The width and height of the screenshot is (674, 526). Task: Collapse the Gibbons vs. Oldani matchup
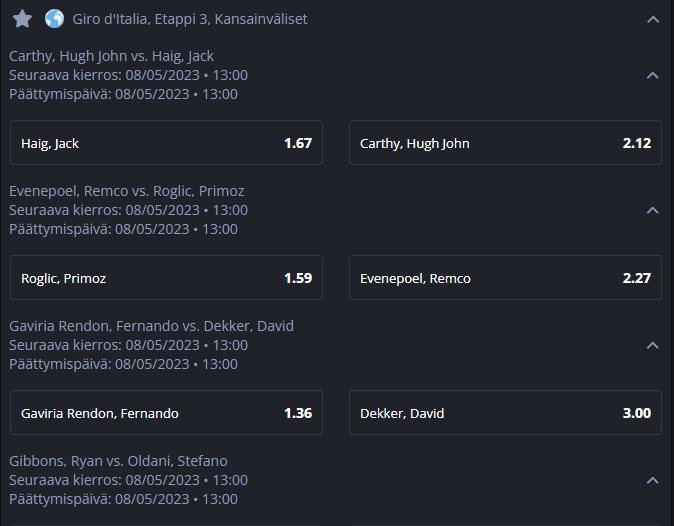tap(653, 480)
